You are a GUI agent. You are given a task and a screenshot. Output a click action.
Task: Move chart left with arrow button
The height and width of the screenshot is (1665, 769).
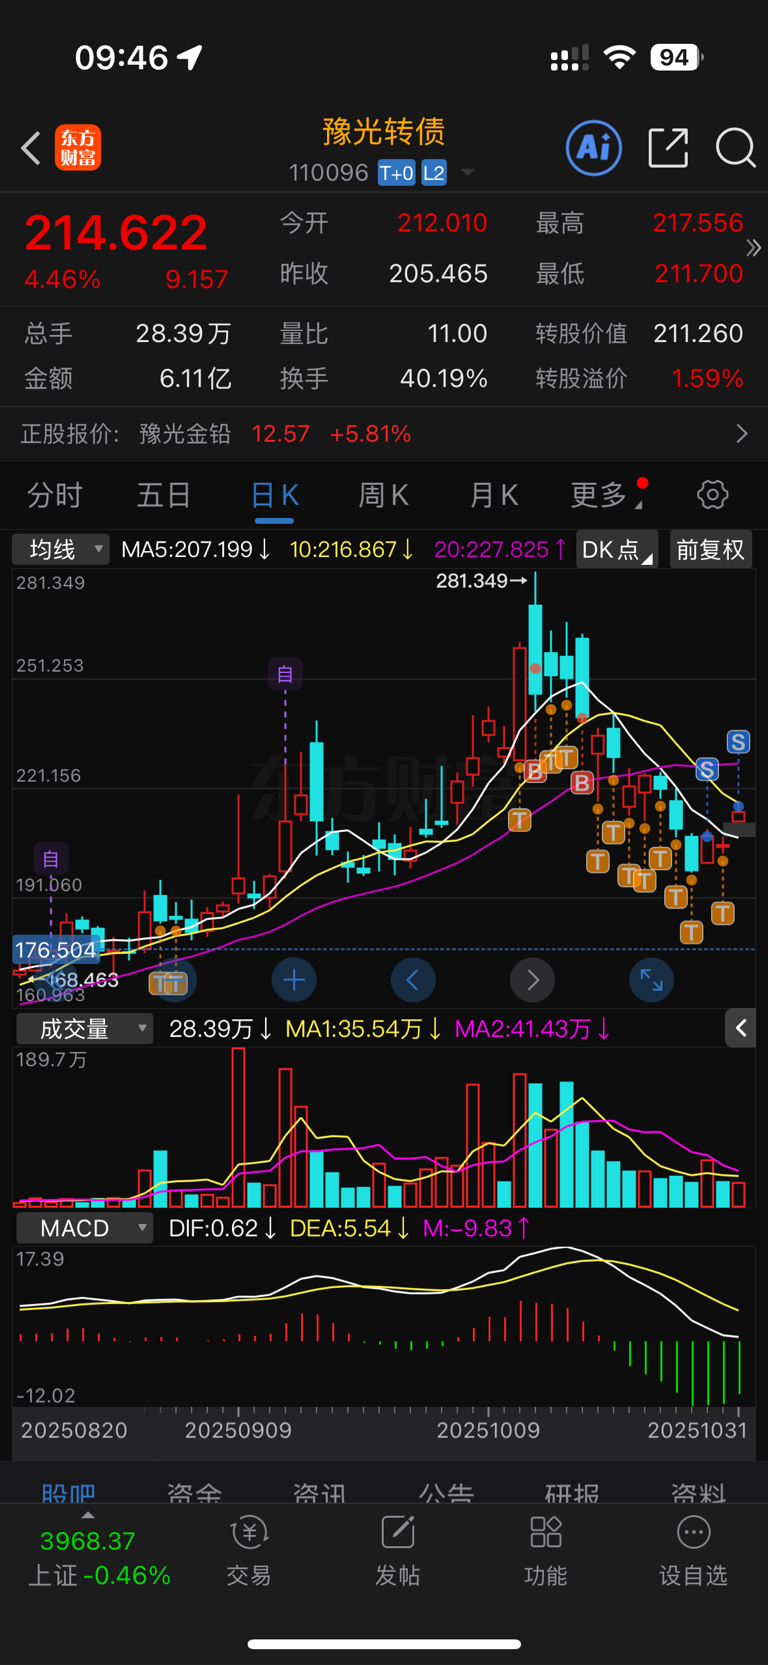[413, 980]
